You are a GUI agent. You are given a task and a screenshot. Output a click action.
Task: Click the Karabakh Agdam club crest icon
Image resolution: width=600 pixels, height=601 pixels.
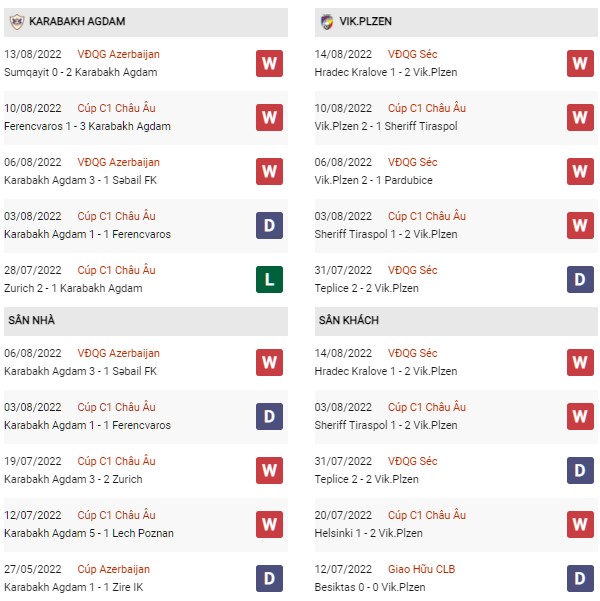tap(17, 22)
